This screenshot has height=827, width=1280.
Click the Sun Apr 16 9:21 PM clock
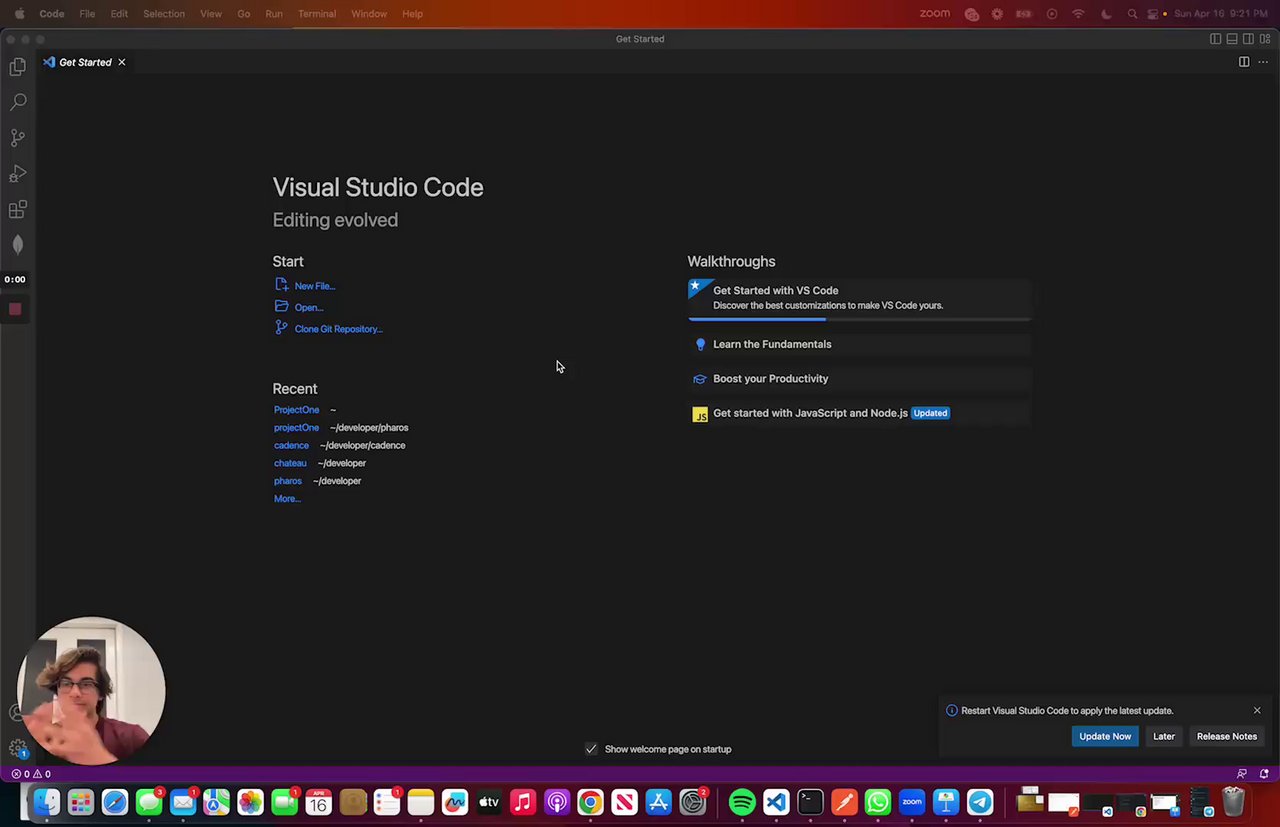click(x=1219, y=14)
